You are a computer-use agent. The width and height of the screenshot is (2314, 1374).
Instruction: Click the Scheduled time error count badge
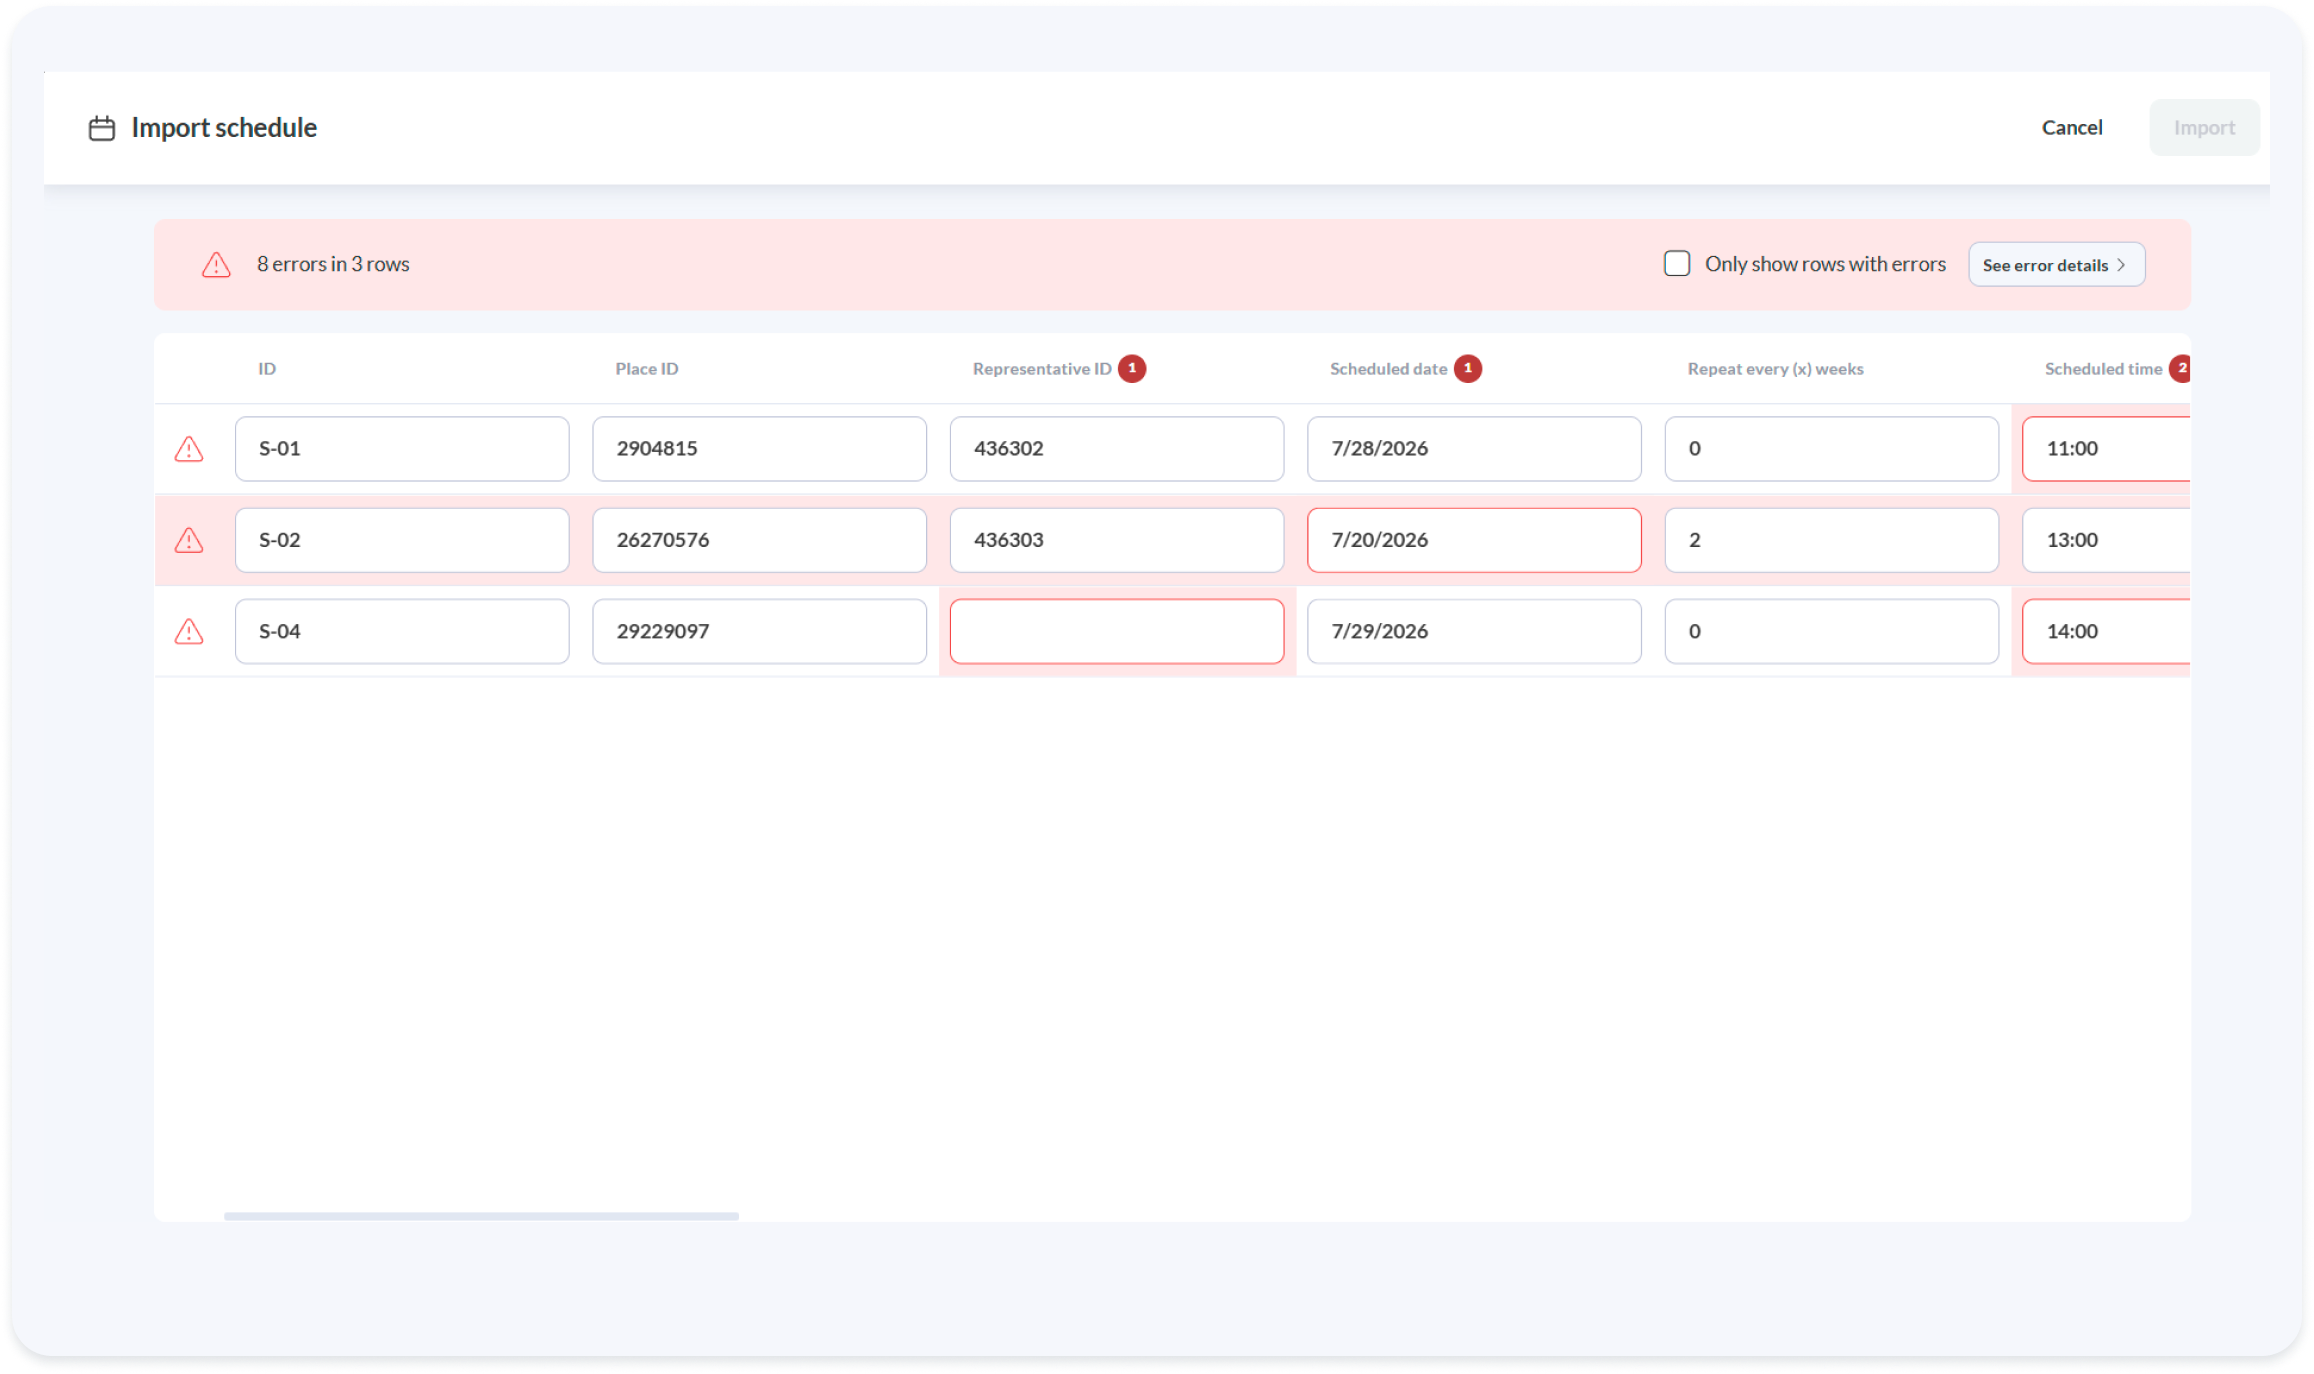tap(2180, 369)
